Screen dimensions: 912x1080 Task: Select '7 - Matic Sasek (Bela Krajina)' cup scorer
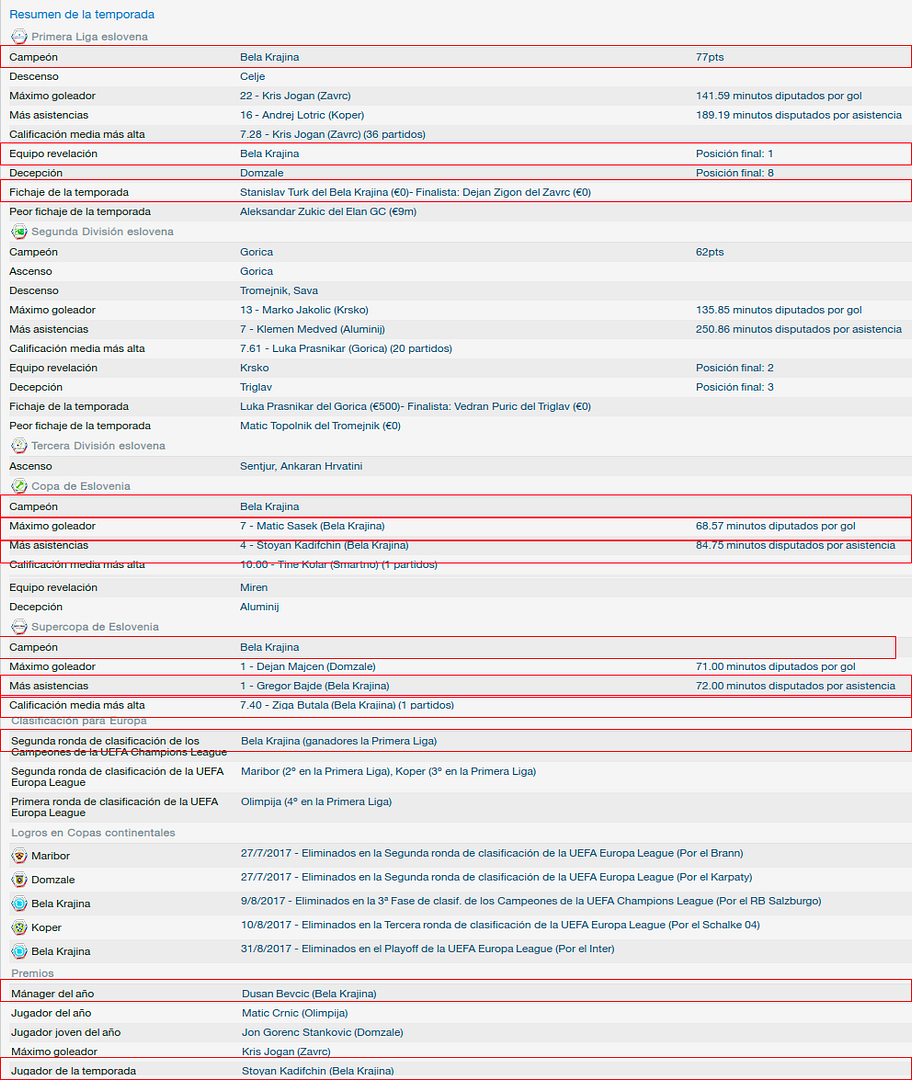point(312,526)
